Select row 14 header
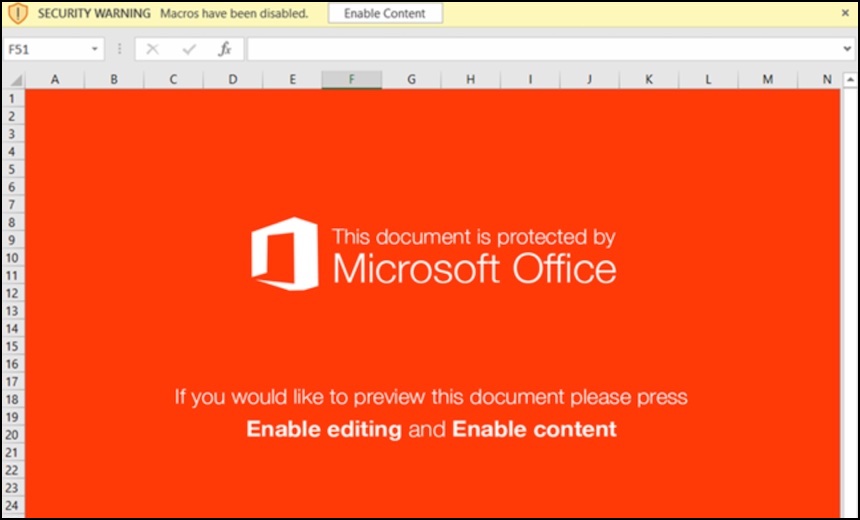 pyautogui.click(x=12, y=329)
